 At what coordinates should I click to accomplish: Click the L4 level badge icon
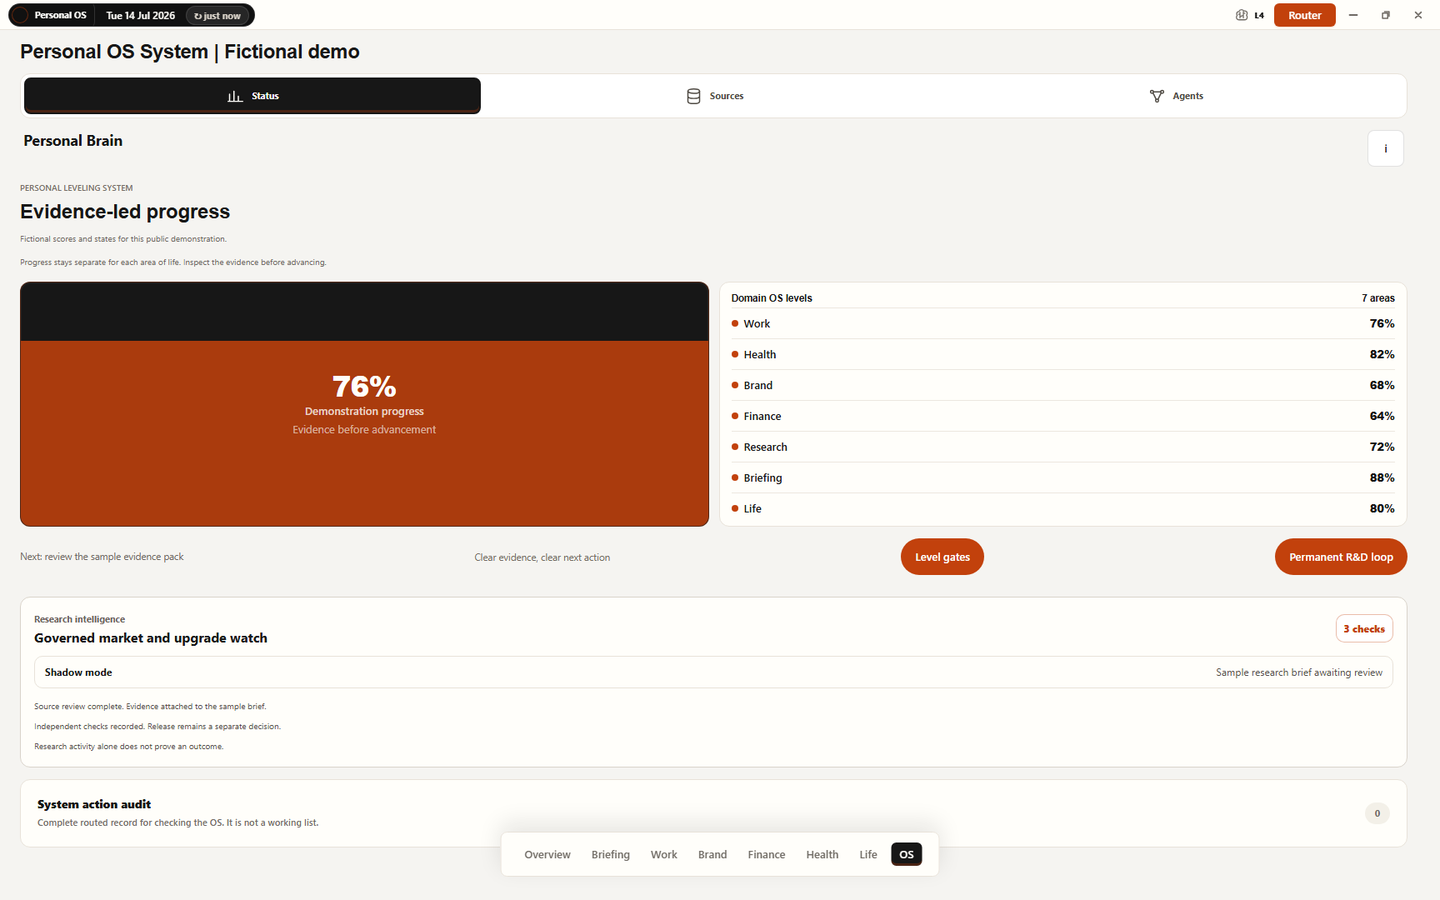click(x=1241, y=15)
